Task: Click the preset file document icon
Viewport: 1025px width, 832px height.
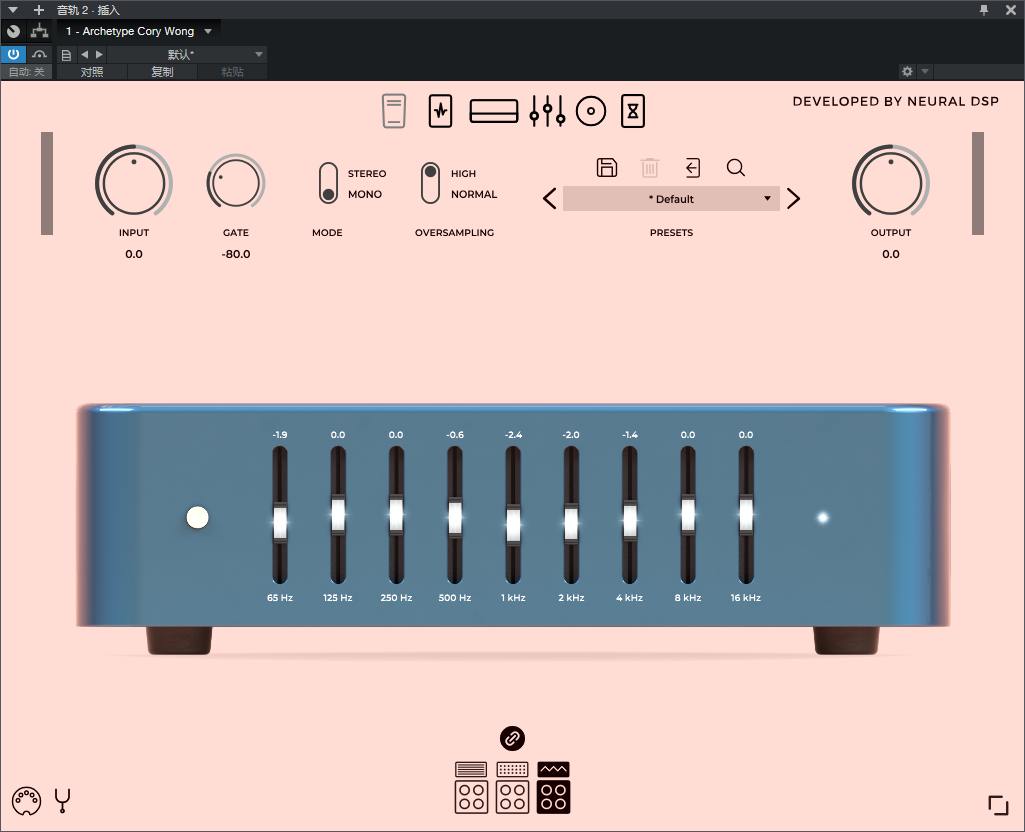Action: pyautogui.click(x=66, y=55)
